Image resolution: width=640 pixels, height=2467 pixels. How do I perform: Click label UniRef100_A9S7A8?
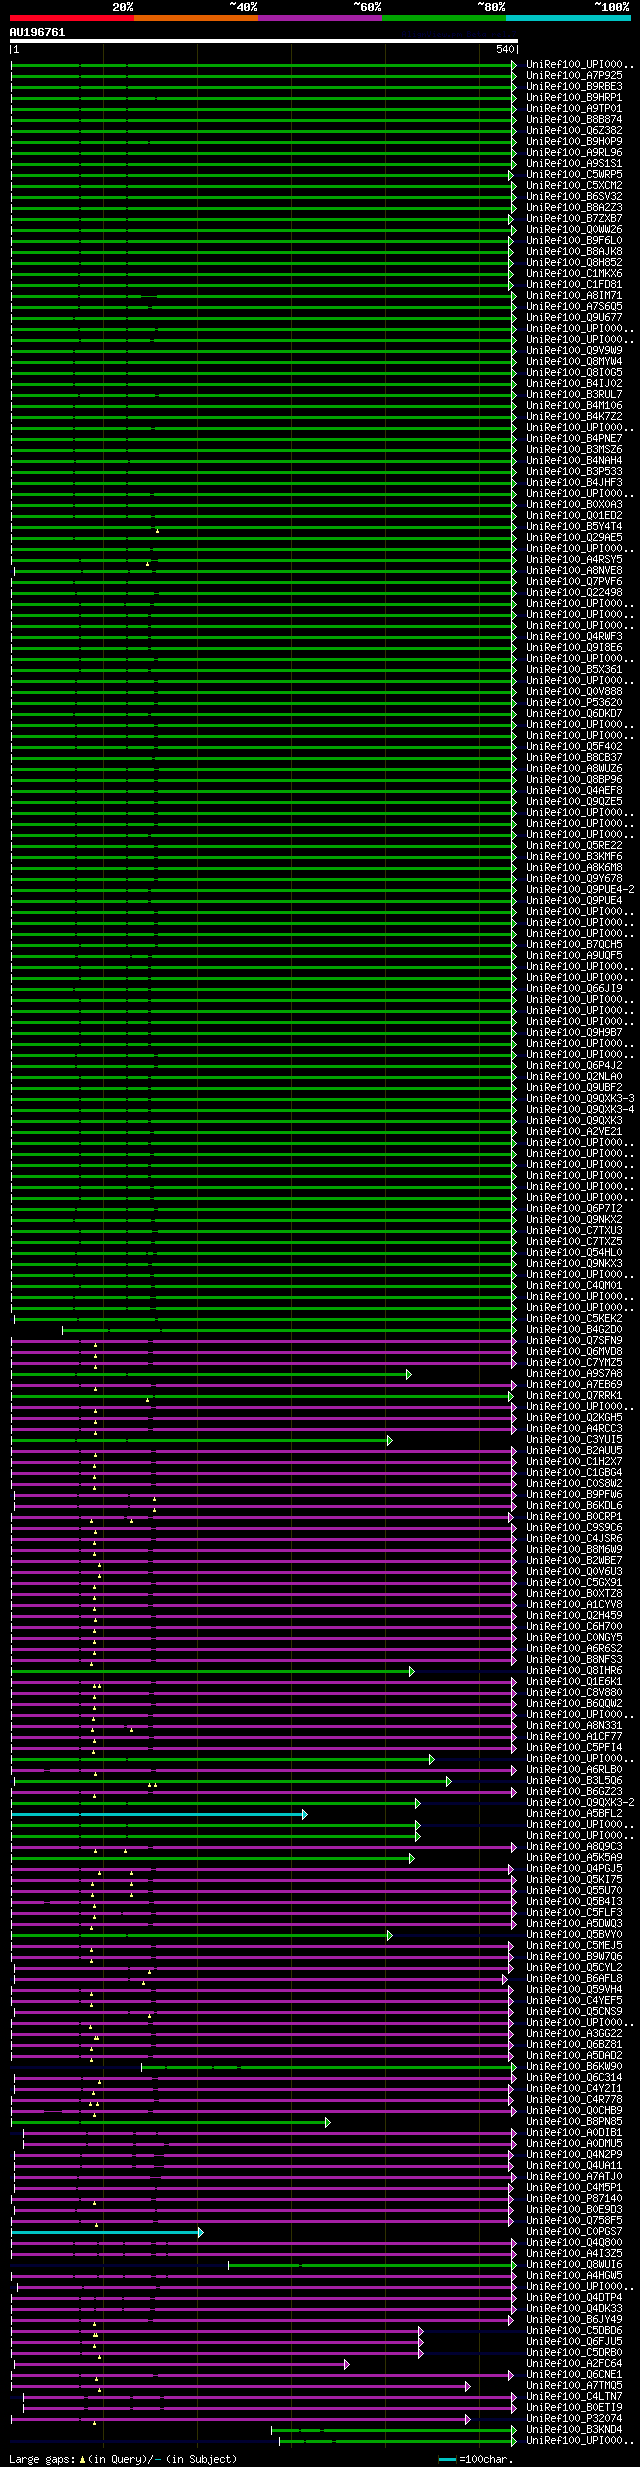click(x=574, y=1373)
